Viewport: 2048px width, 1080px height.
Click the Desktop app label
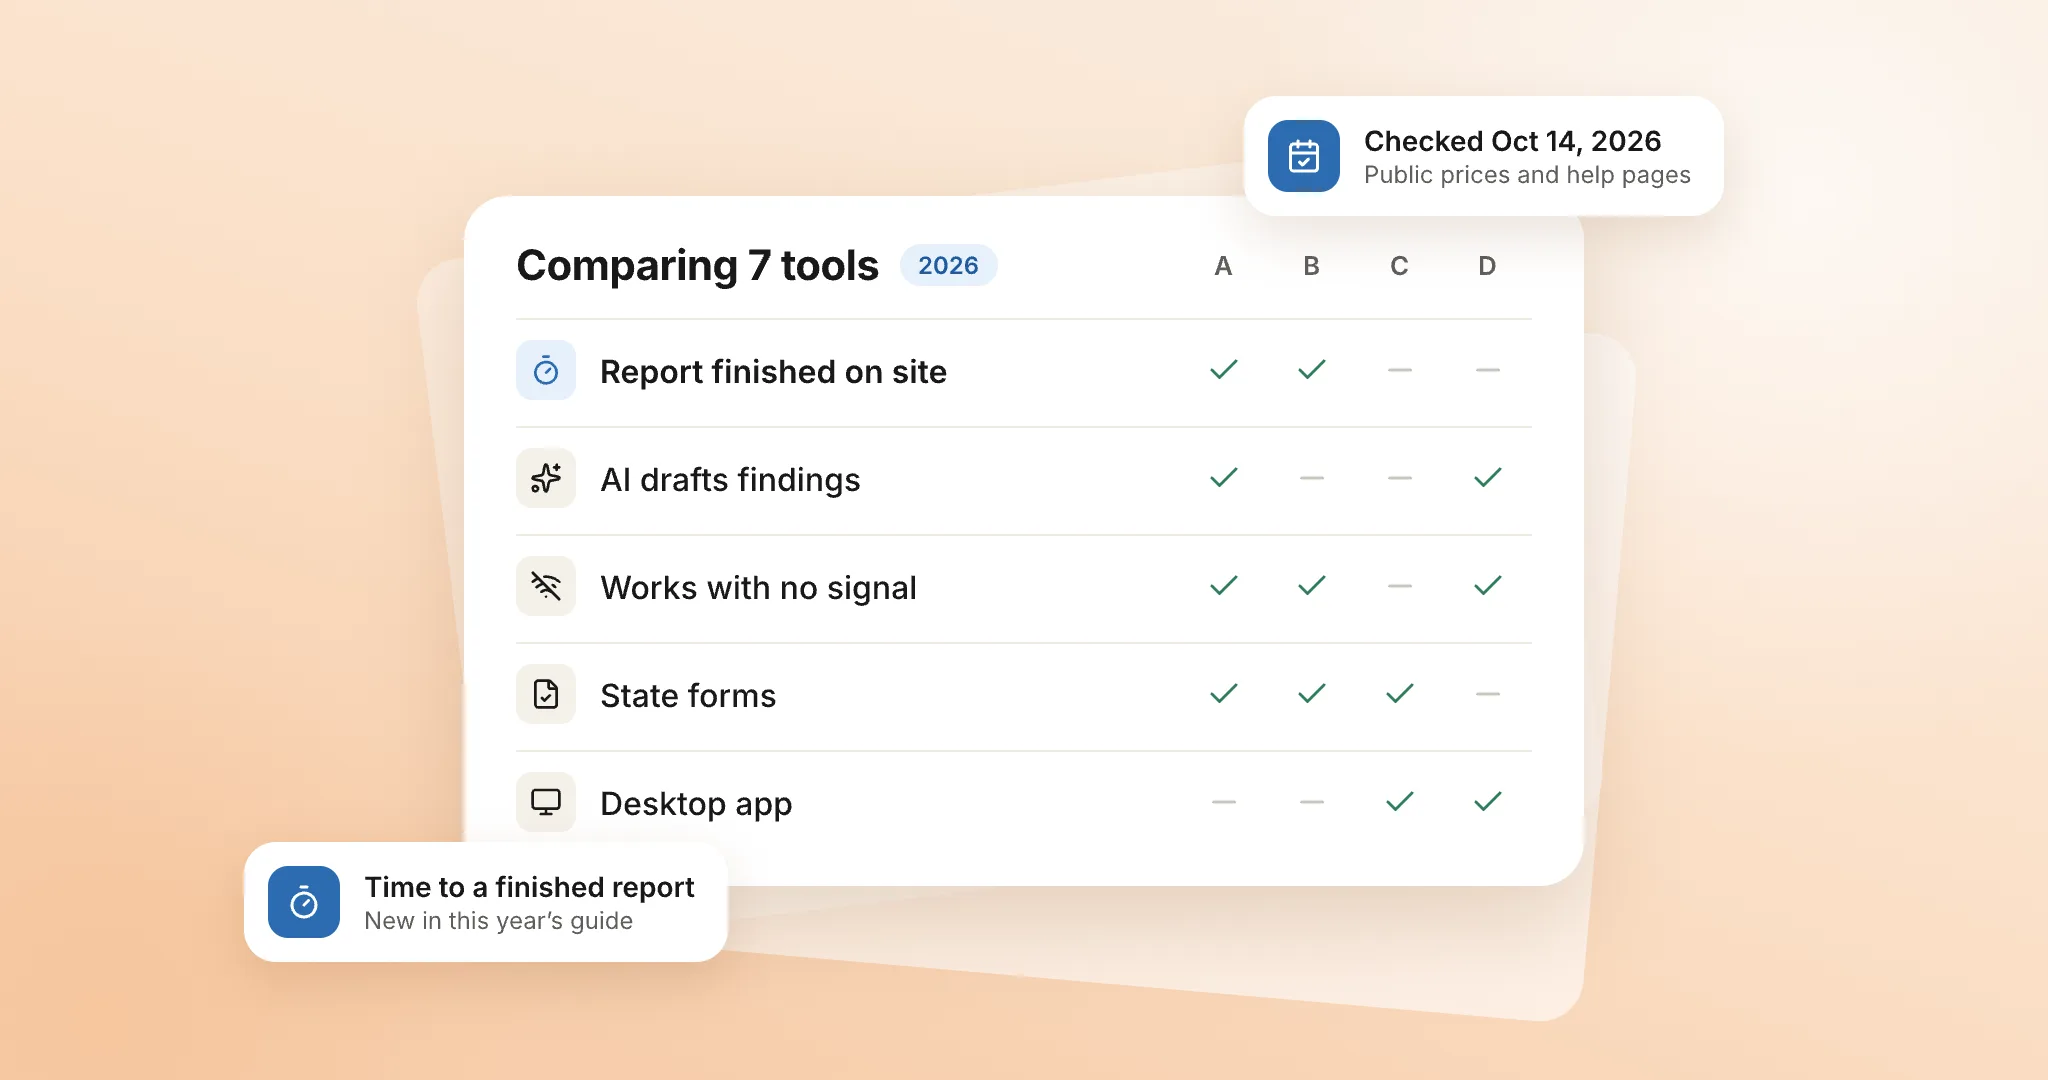click(x=696, y=804)
